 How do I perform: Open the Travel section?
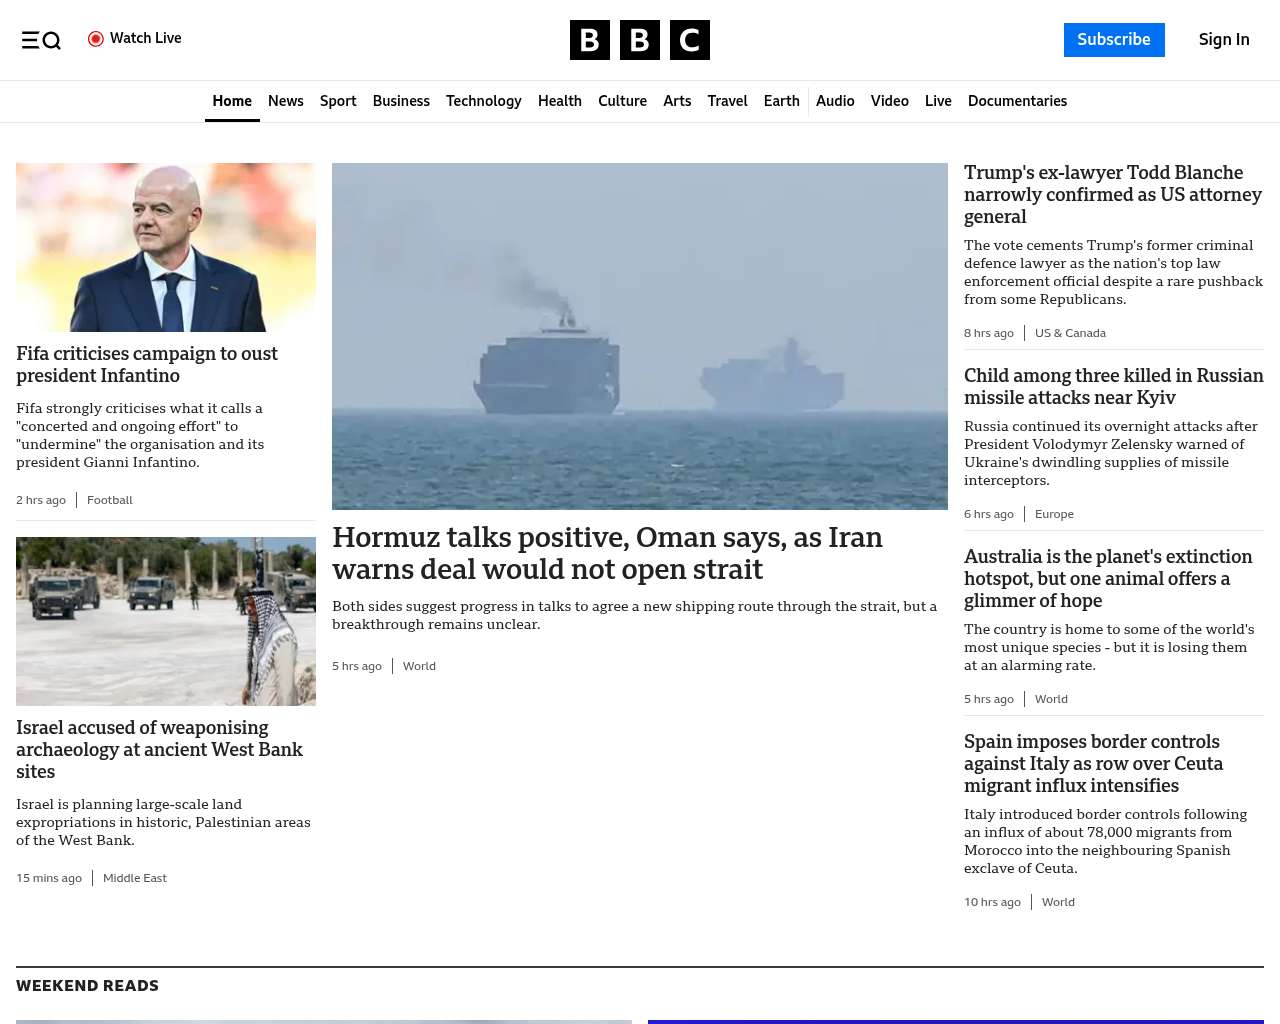click(x=727, y=101)
